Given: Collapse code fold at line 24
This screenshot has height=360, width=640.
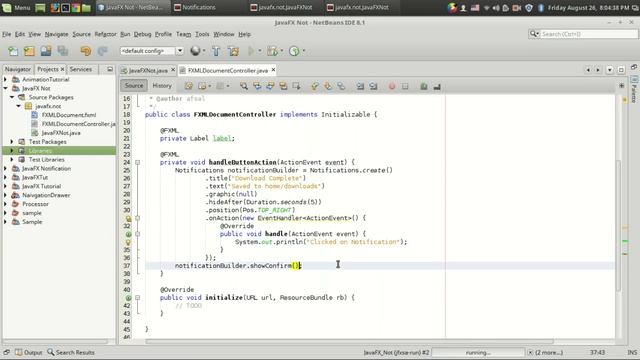Looking at the screenshot, I should pyautogui.click(x=138, y=162).
